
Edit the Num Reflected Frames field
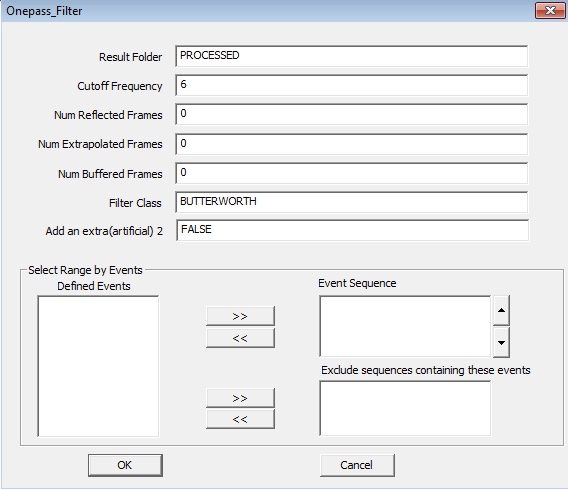[x=351, y=114]
